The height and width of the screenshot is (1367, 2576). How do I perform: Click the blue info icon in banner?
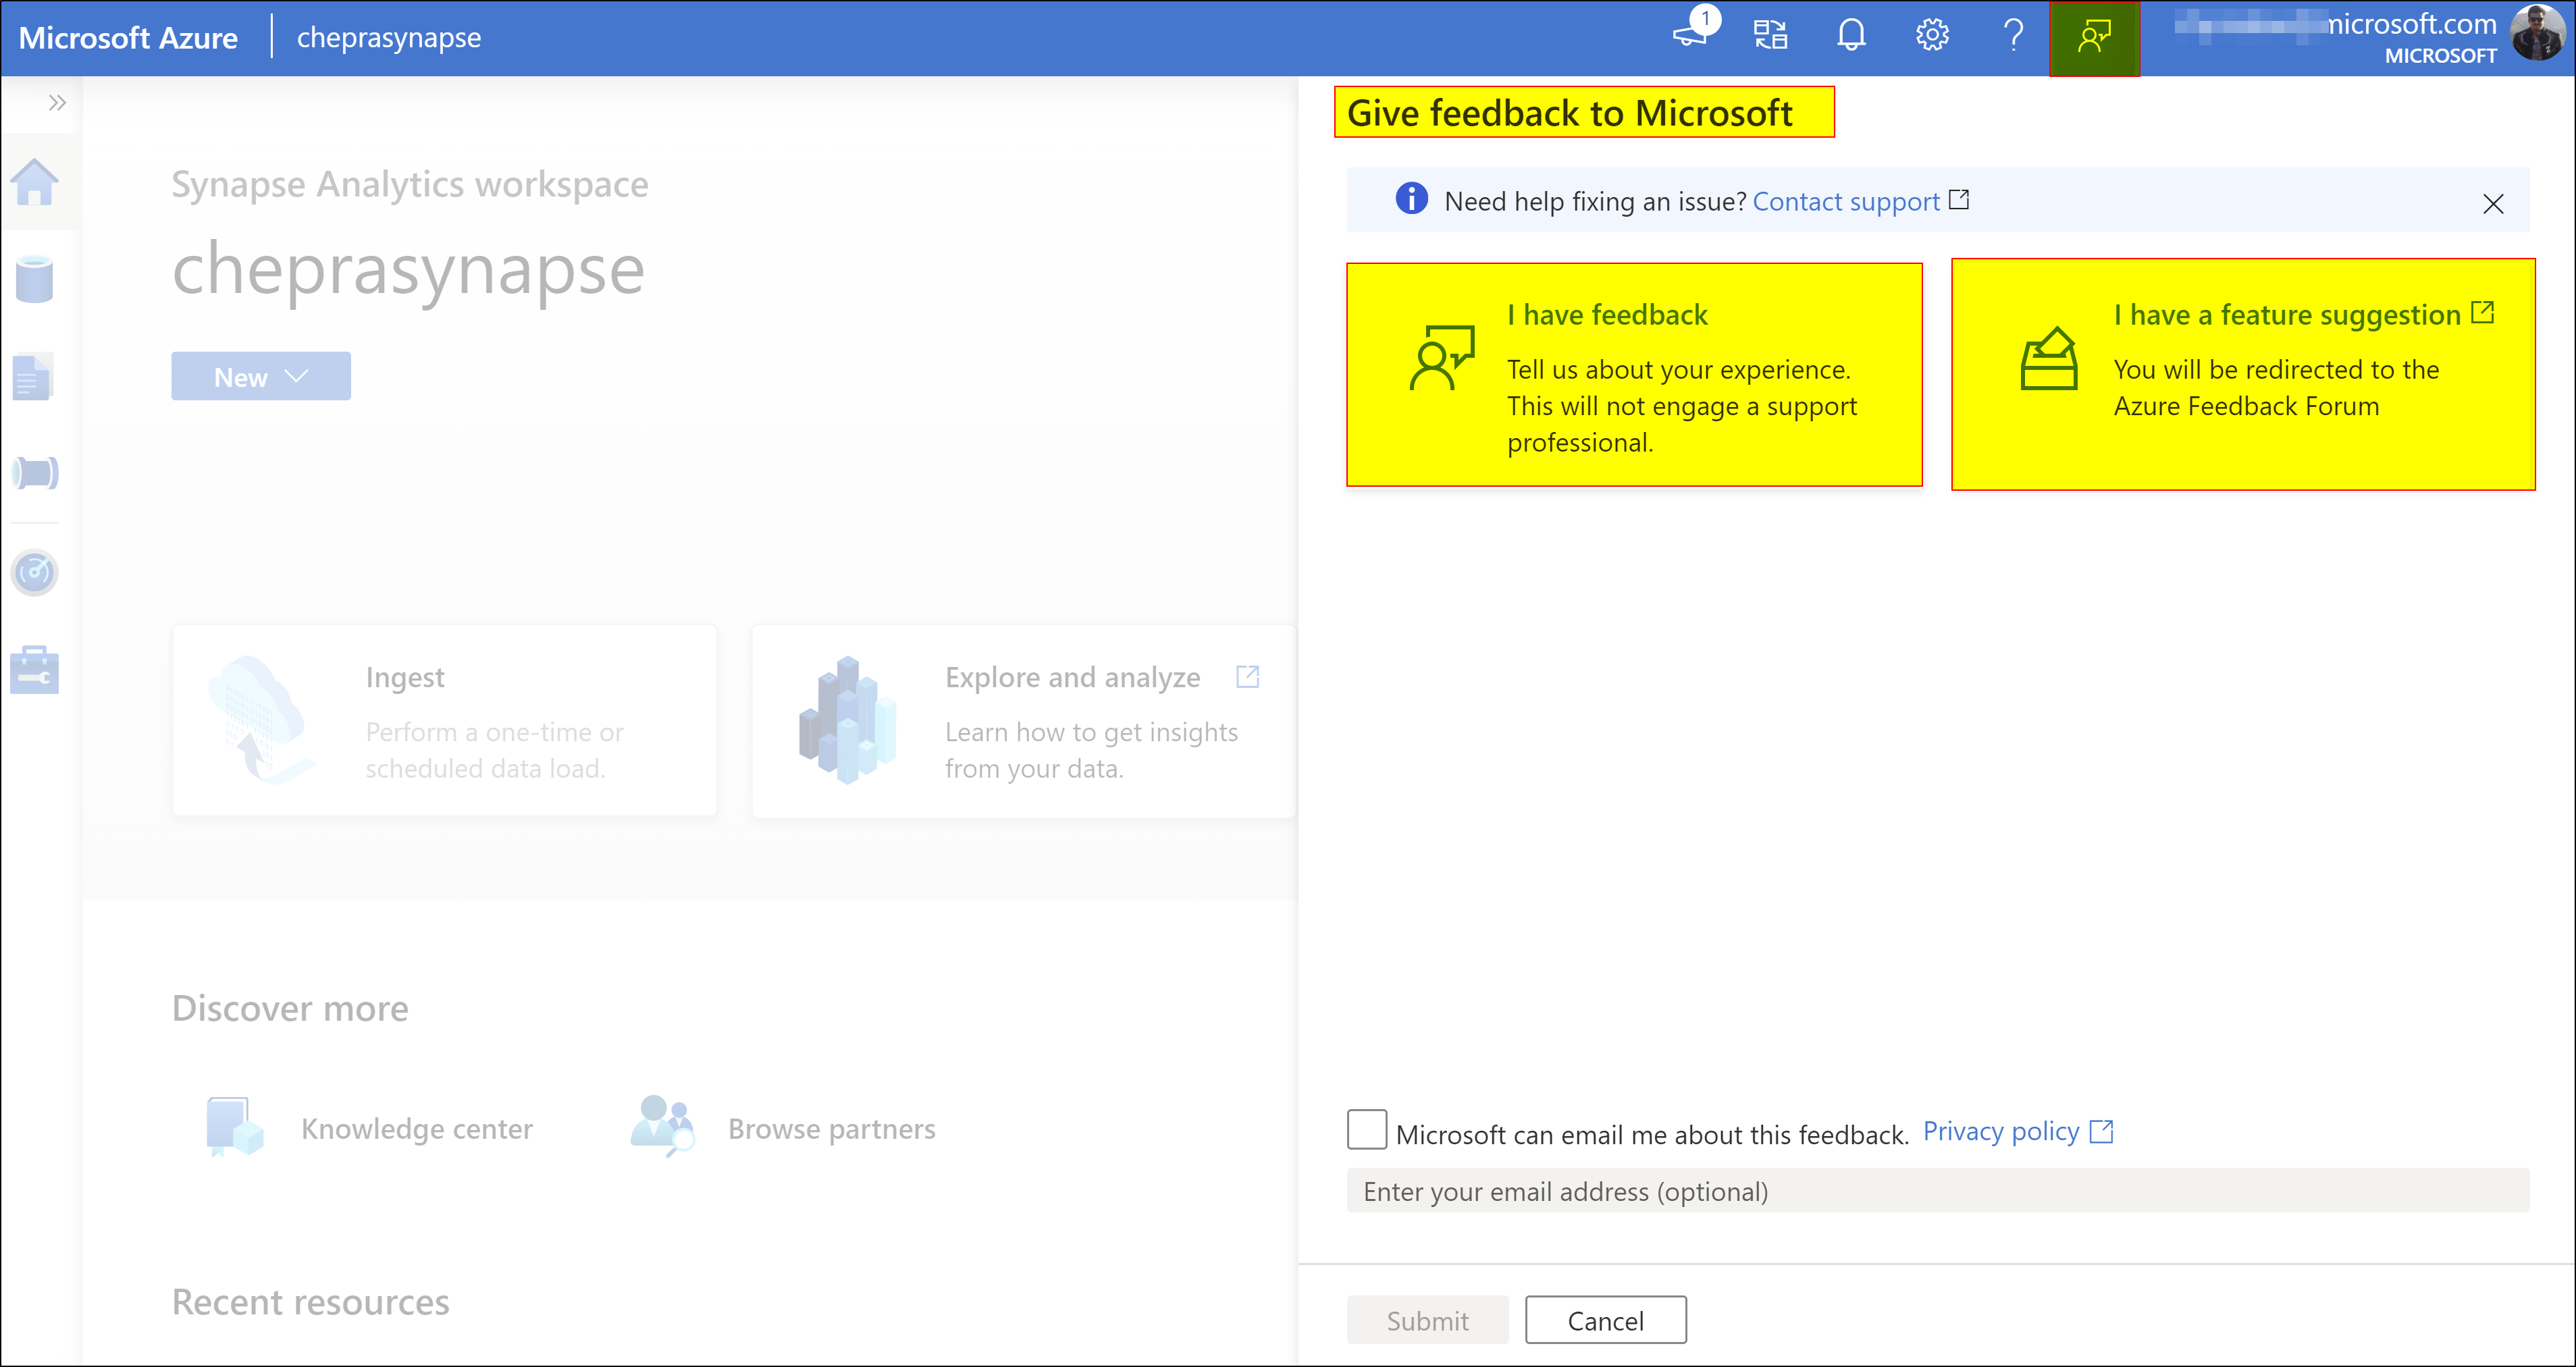pos(1411,199)
